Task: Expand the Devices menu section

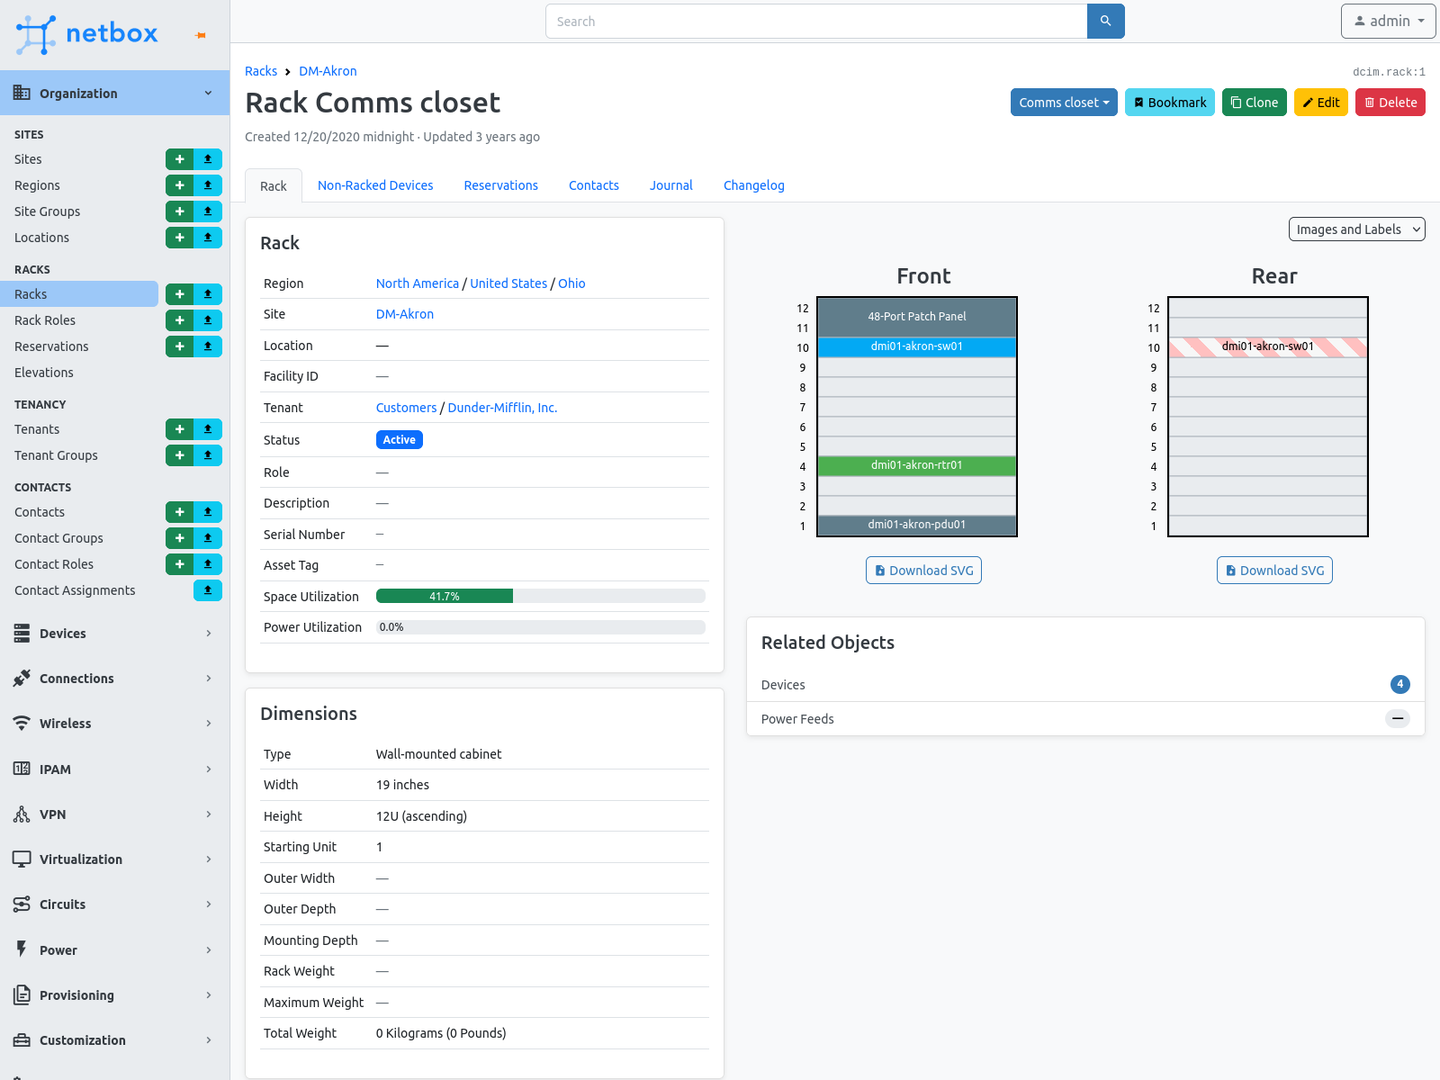Action: (x=114, y=633)
